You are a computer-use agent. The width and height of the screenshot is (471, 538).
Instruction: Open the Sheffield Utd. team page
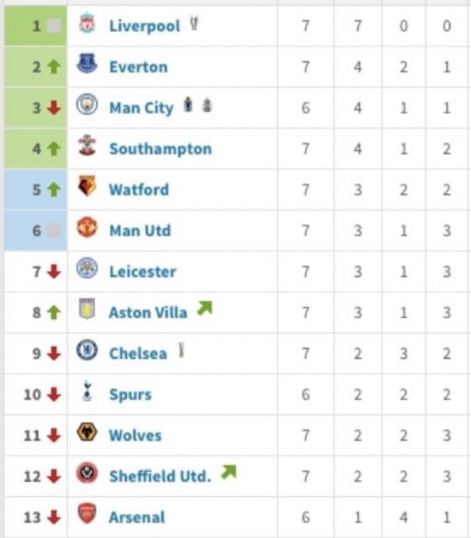point(160,476)
